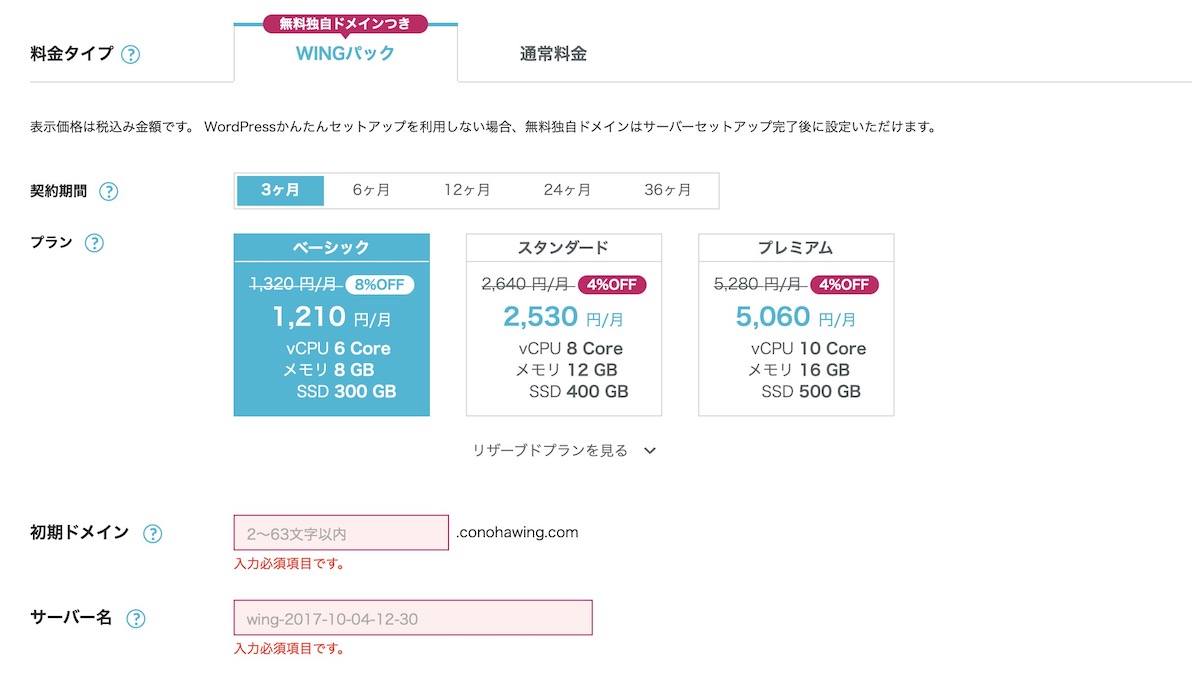1200x675 pixels.
Task: Click the 8%OFF badge on ベーシック
Action: 380,284
